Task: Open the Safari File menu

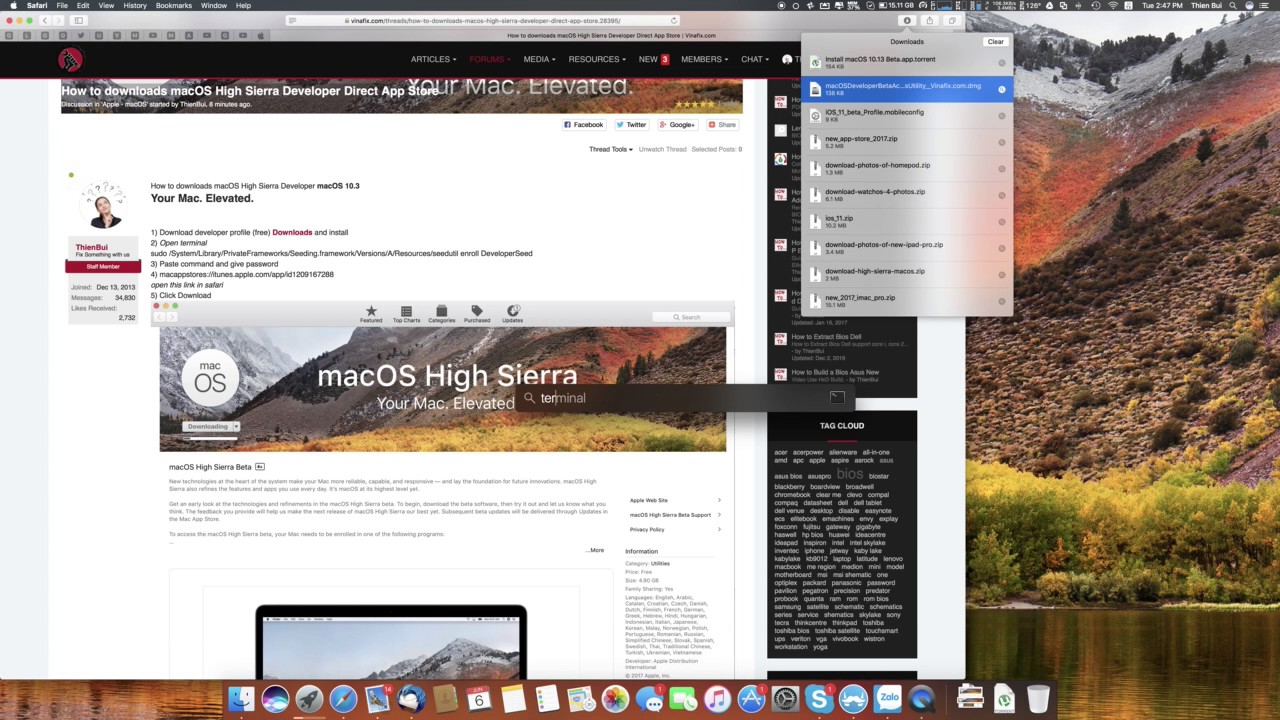Action: pyautogui.click(x=61, y=6)
